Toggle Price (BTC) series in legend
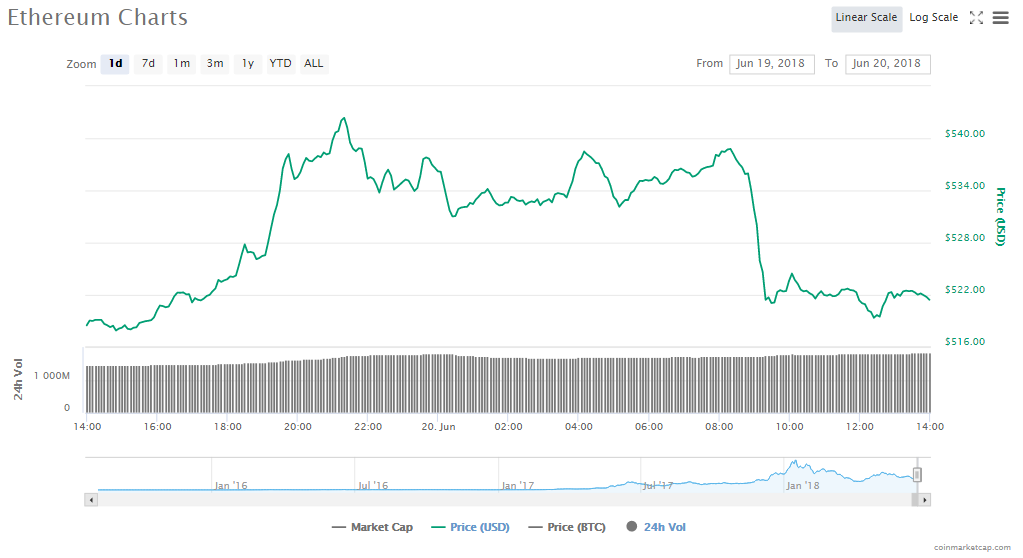 coord(566,527)
